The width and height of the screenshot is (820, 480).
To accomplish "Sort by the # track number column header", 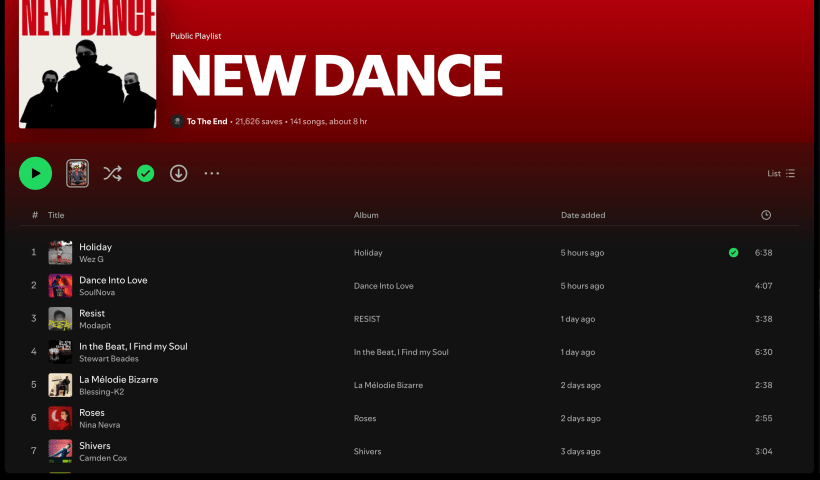I will (35, 215).
